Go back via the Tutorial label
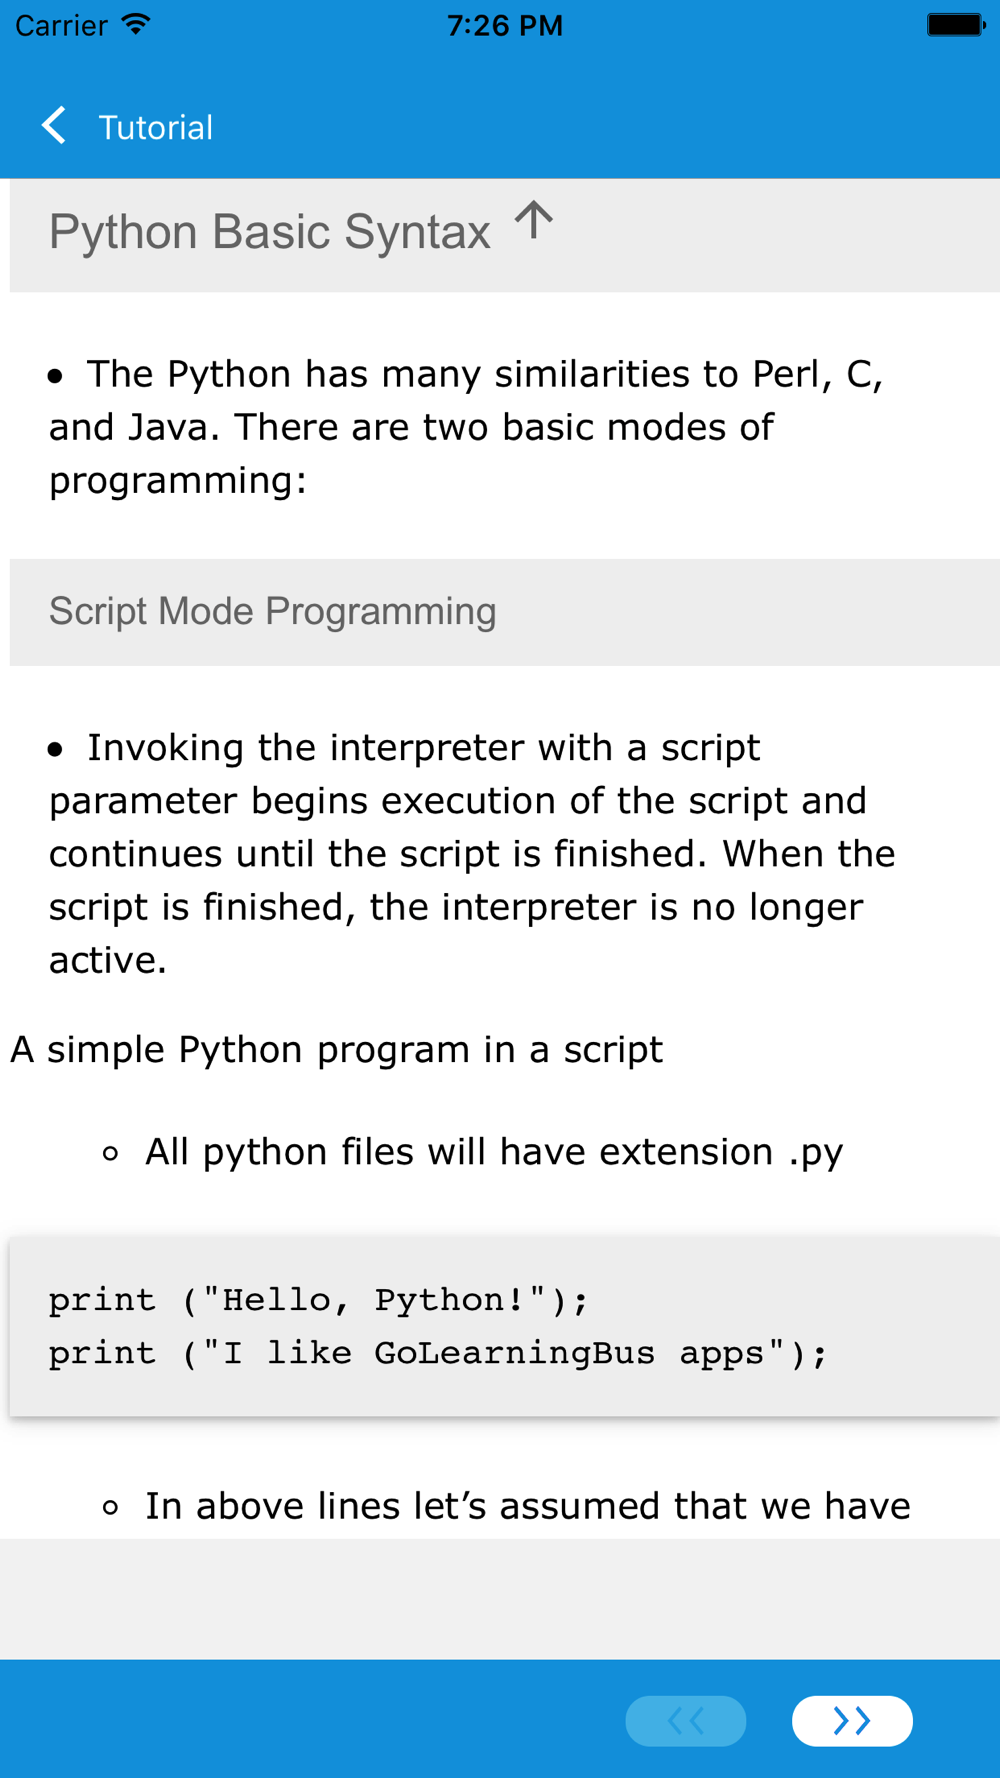 (155, 128)
